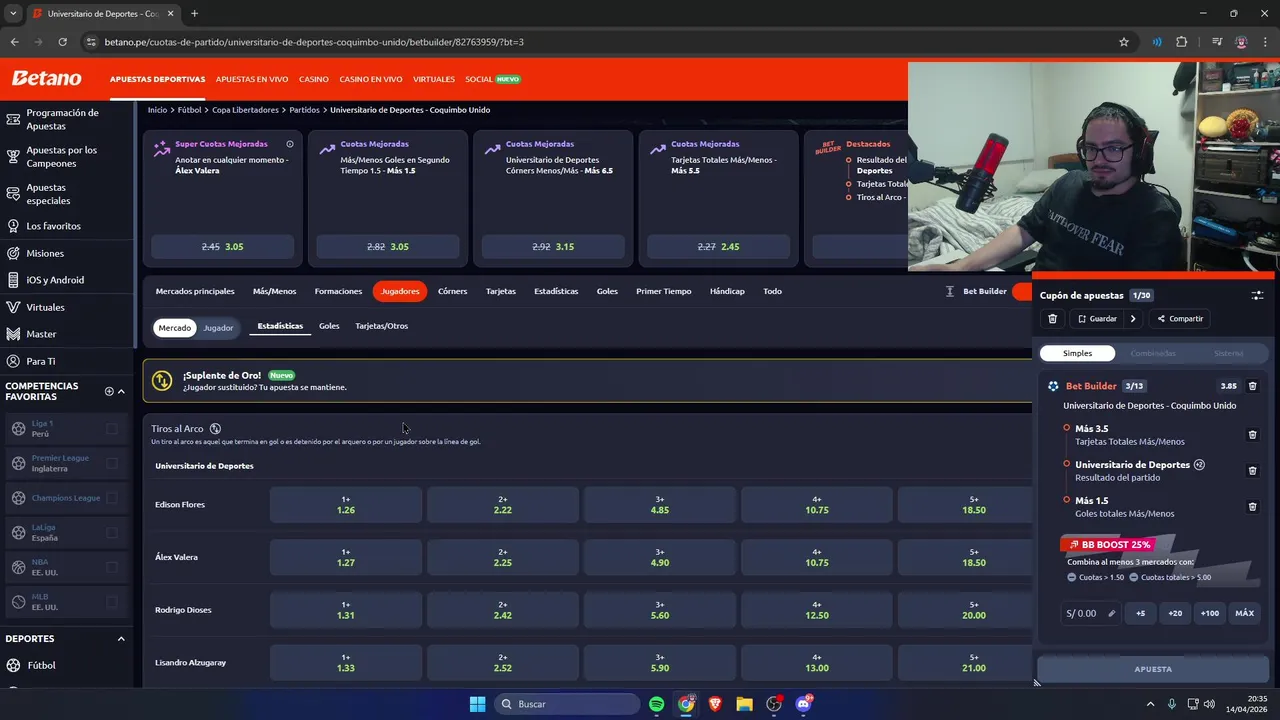Reload the page in browser
The image size is (1280, 720).
62,42
